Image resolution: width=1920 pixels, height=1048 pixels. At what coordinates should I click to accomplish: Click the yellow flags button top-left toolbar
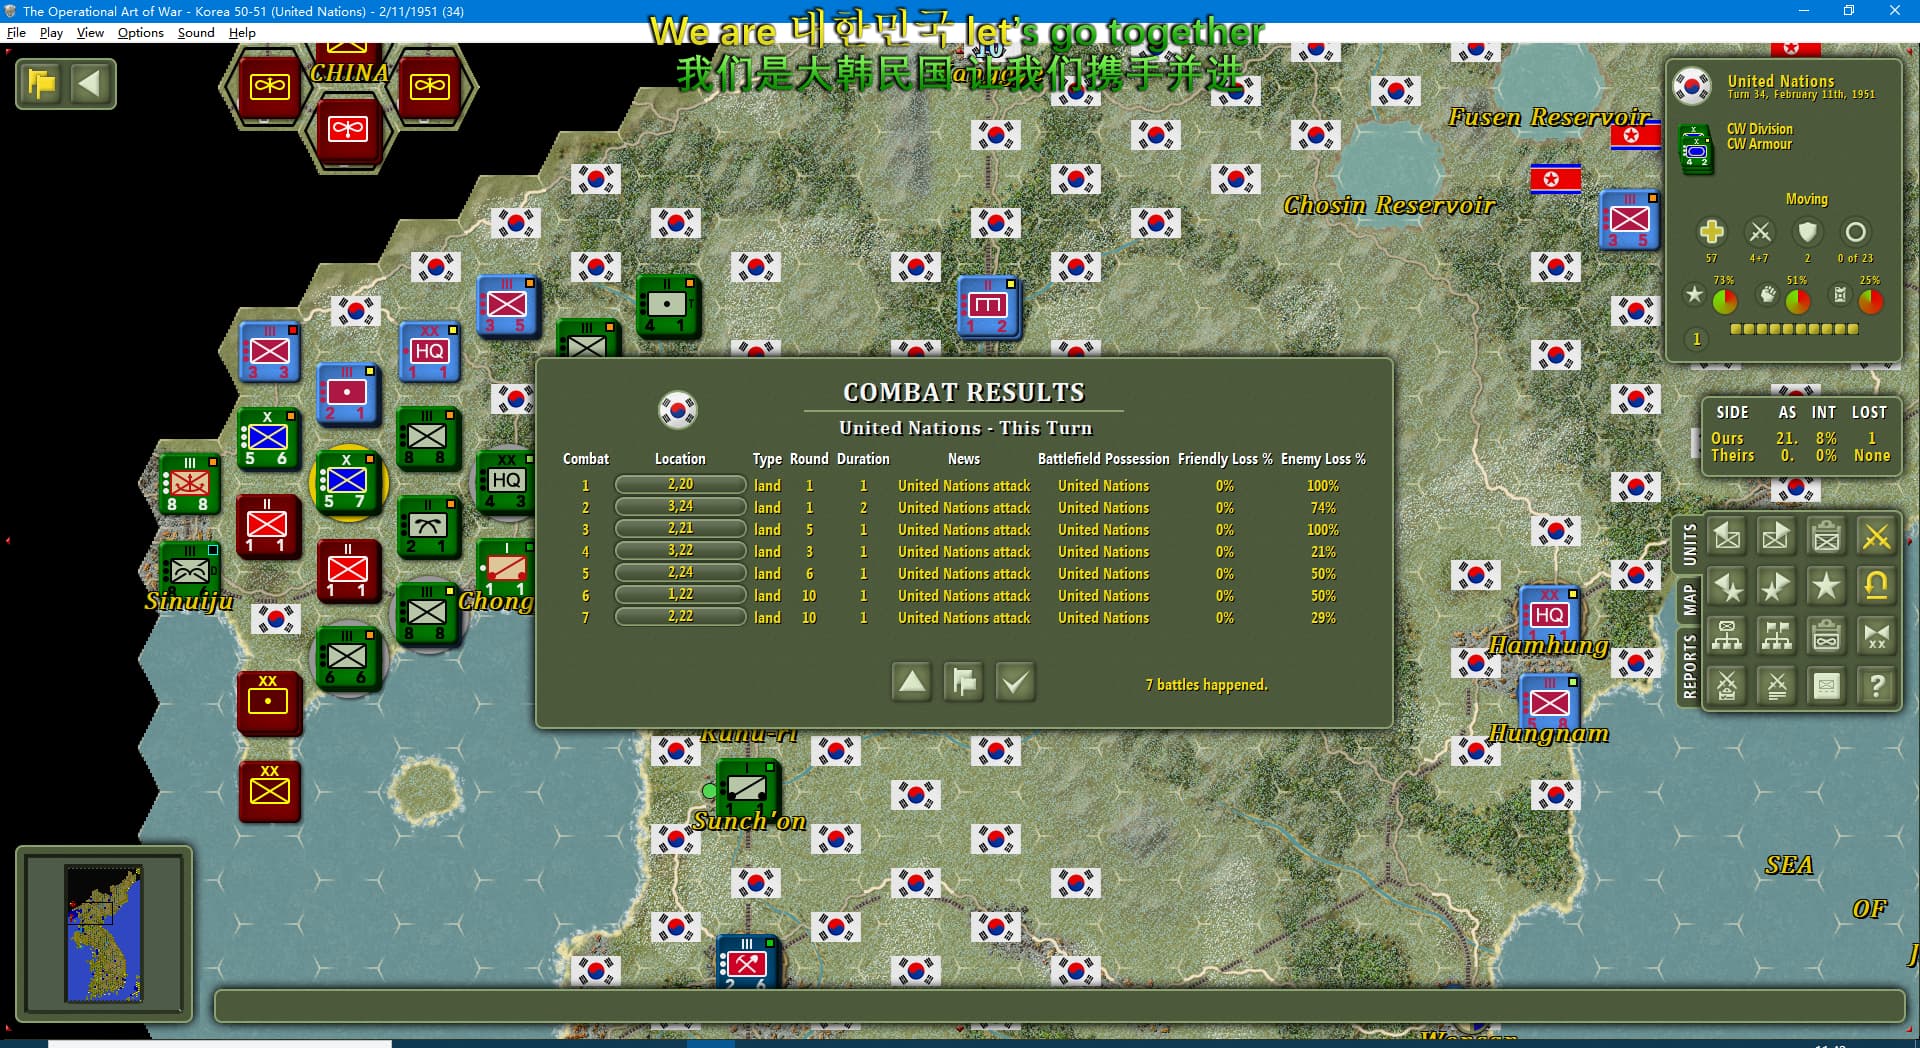(42, 84)
